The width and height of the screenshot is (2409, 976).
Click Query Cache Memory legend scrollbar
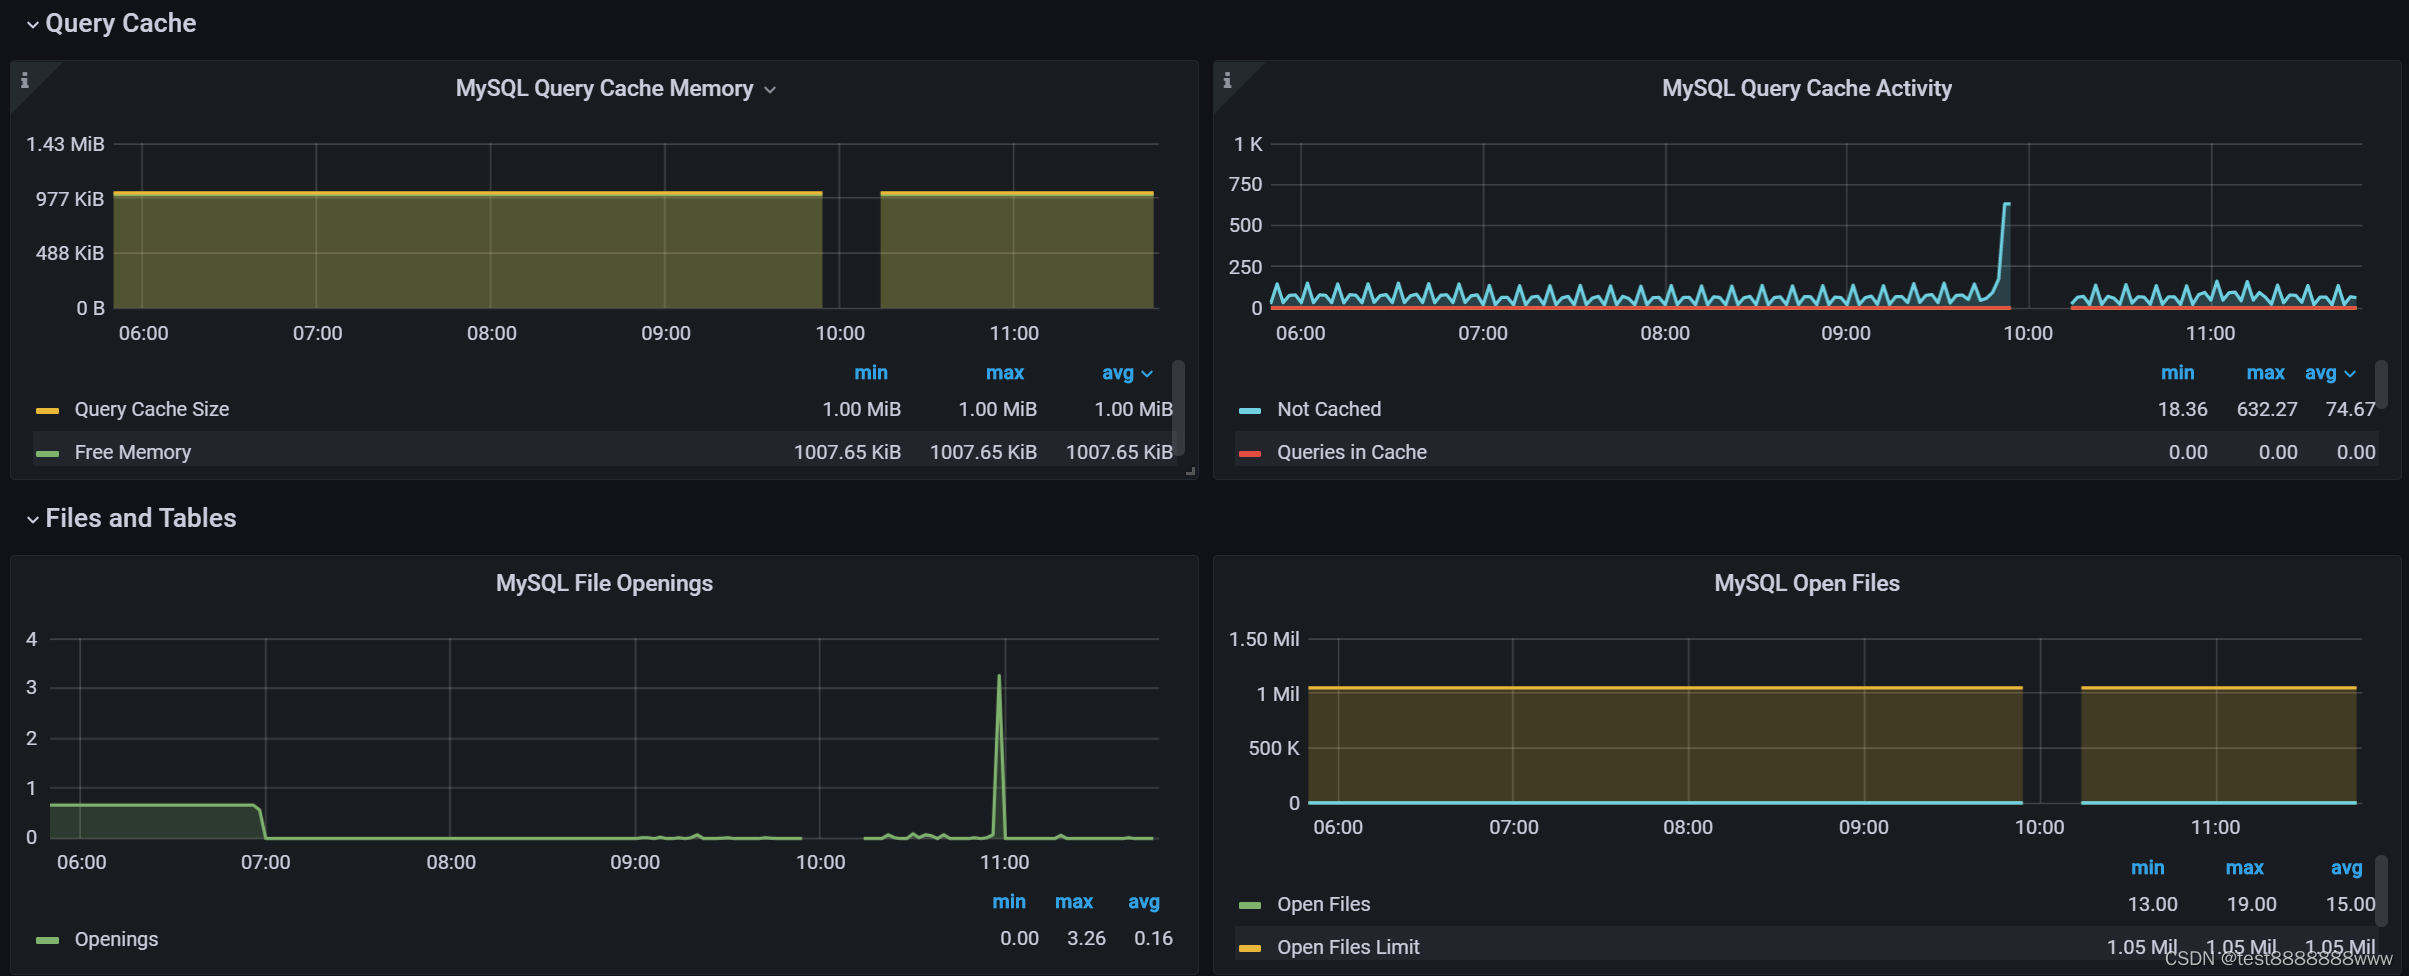1179,407
